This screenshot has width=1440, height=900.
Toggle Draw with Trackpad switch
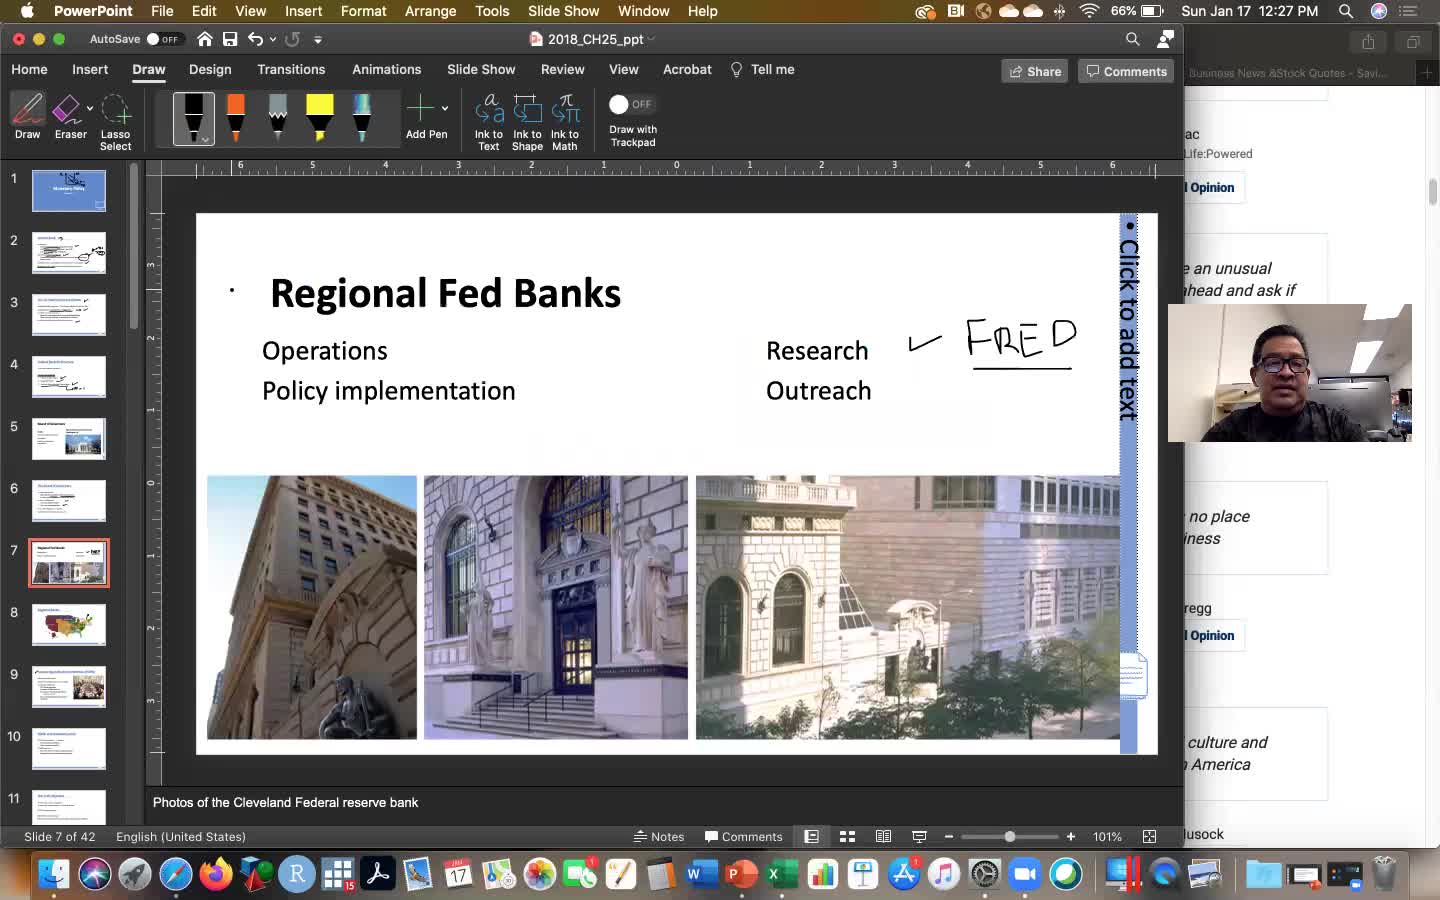click(x=631, y=104)
